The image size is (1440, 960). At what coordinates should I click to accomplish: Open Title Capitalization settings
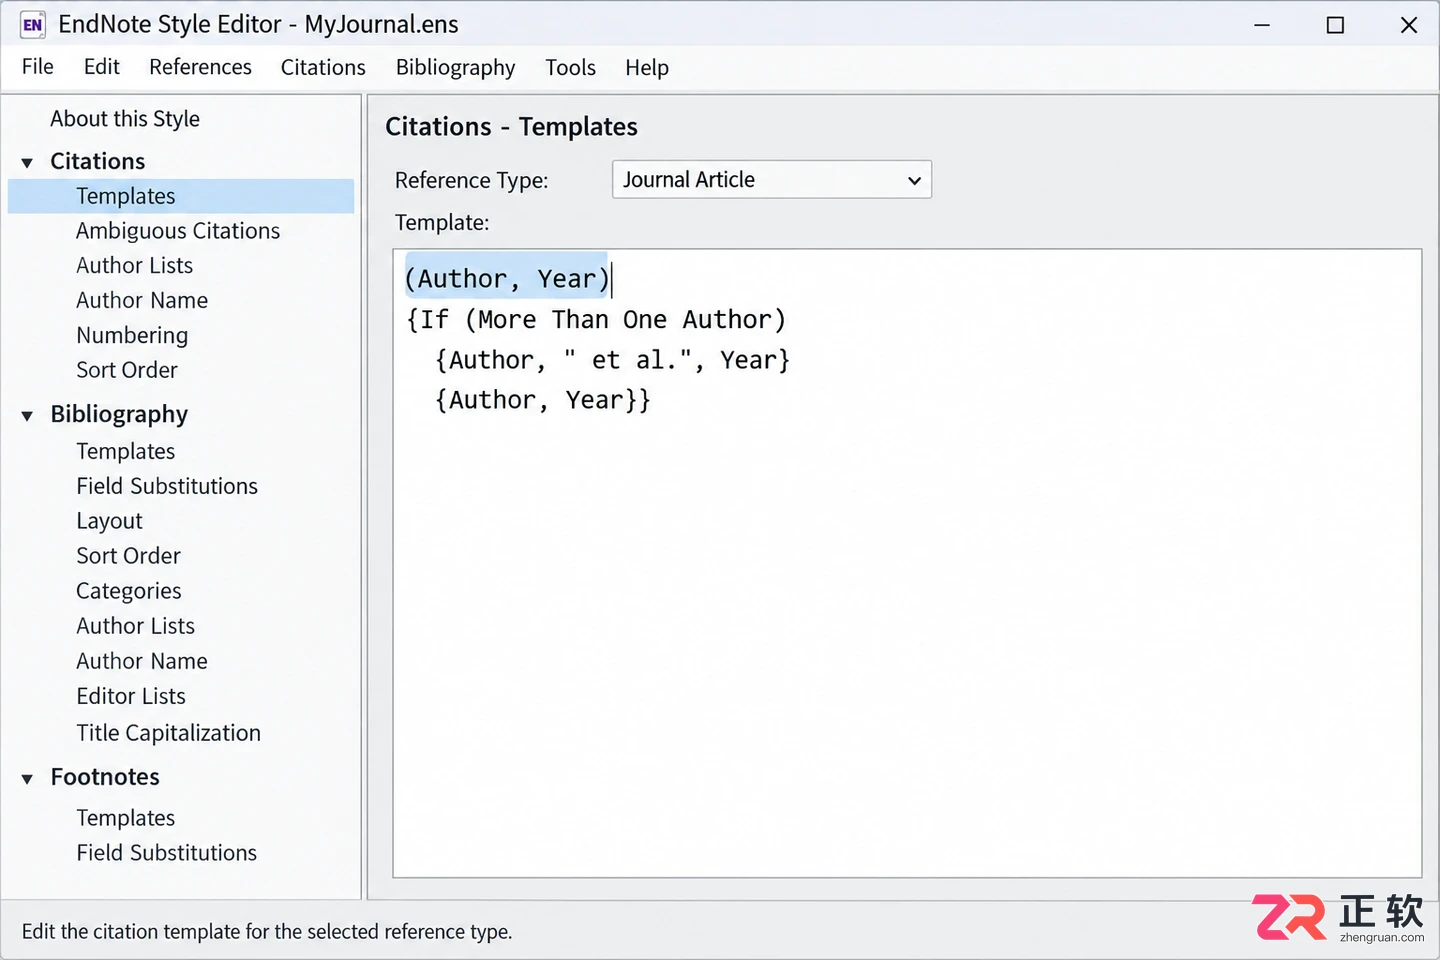[x=168, y=733]
